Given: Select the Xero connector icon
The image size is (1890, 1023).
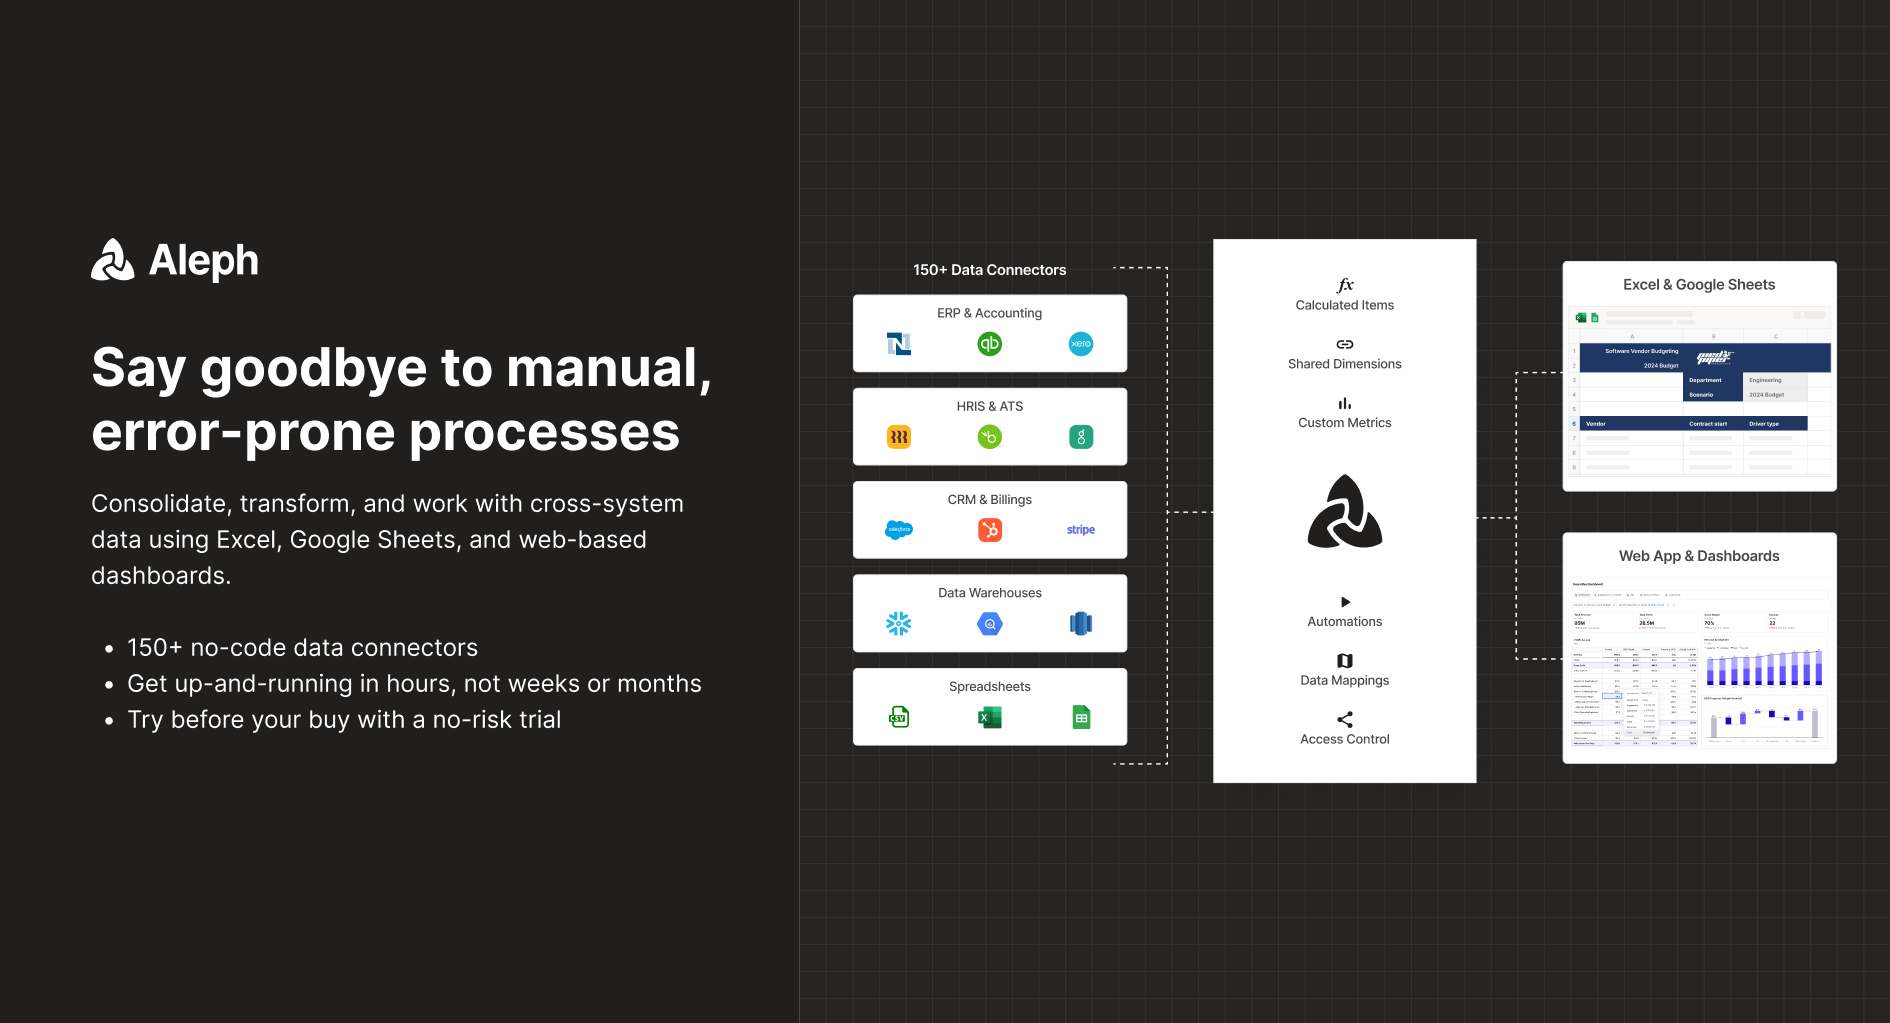Looking at the screenshot, I should pos(1081,344).
